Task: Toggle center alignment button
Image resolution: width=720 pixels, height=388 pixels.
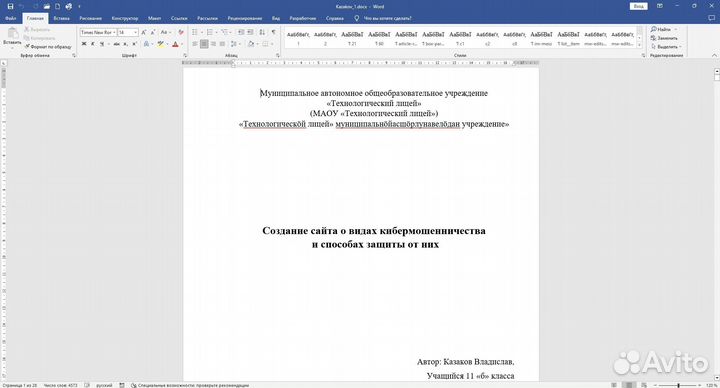Action: point(204,44)
